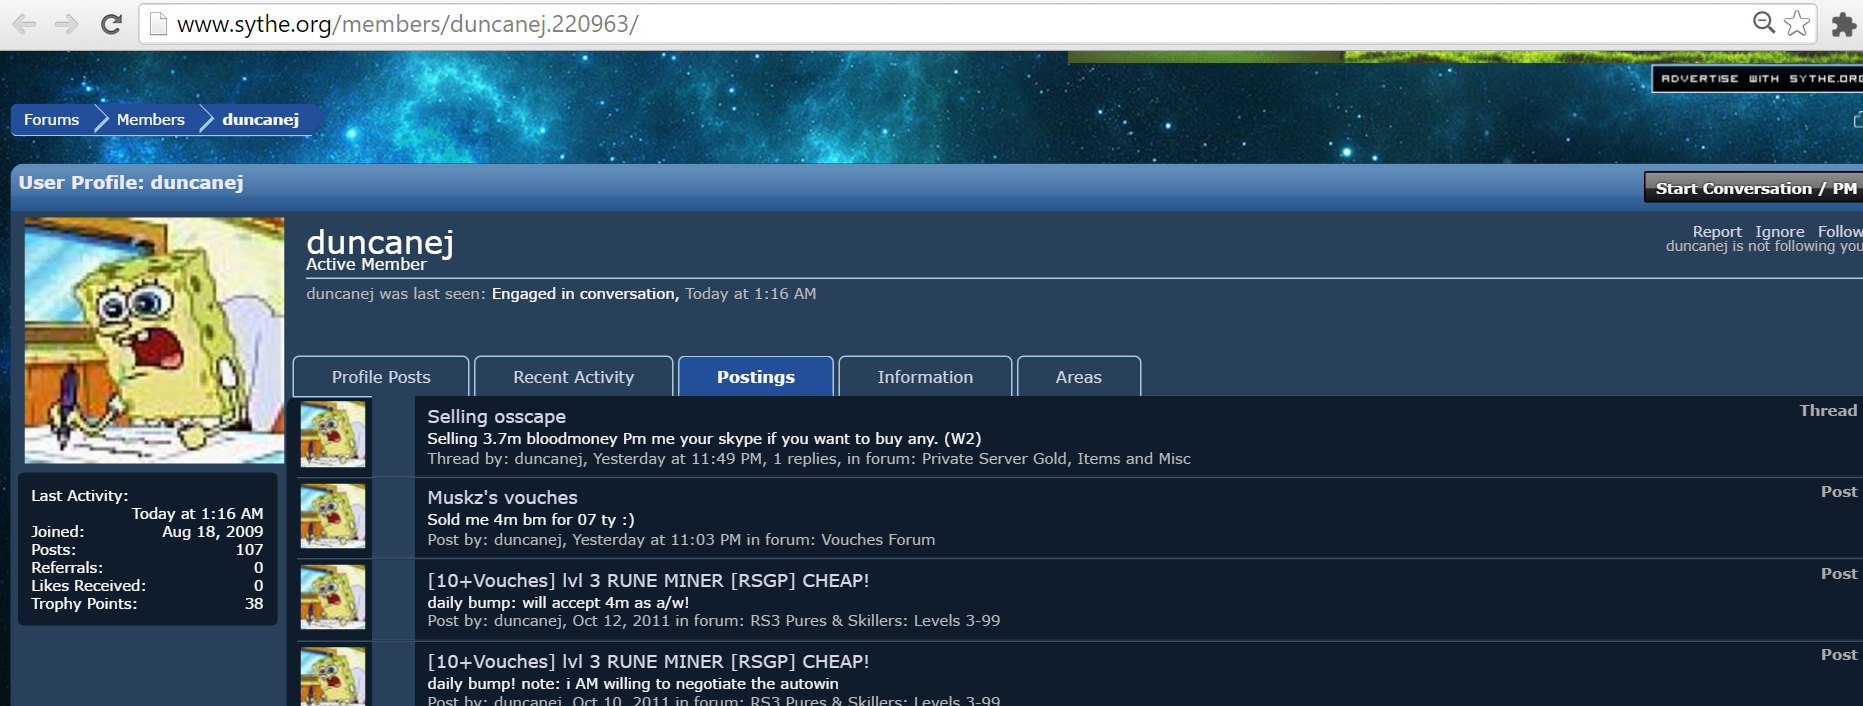Click the Follow link
The width and height of the screenshot is (1863, 706).
(1840, 231)
